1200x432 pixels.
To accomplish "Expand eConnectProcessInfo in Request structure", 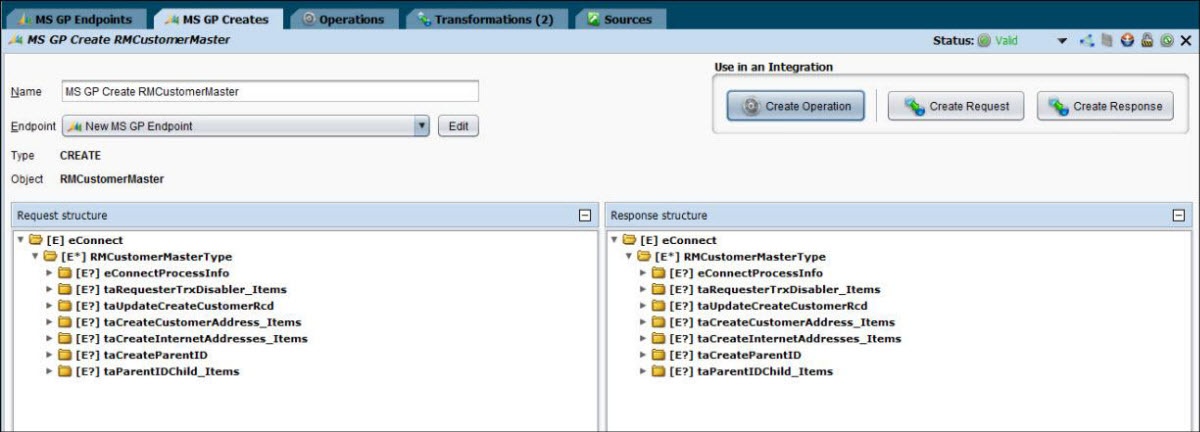I will (50, 273).
